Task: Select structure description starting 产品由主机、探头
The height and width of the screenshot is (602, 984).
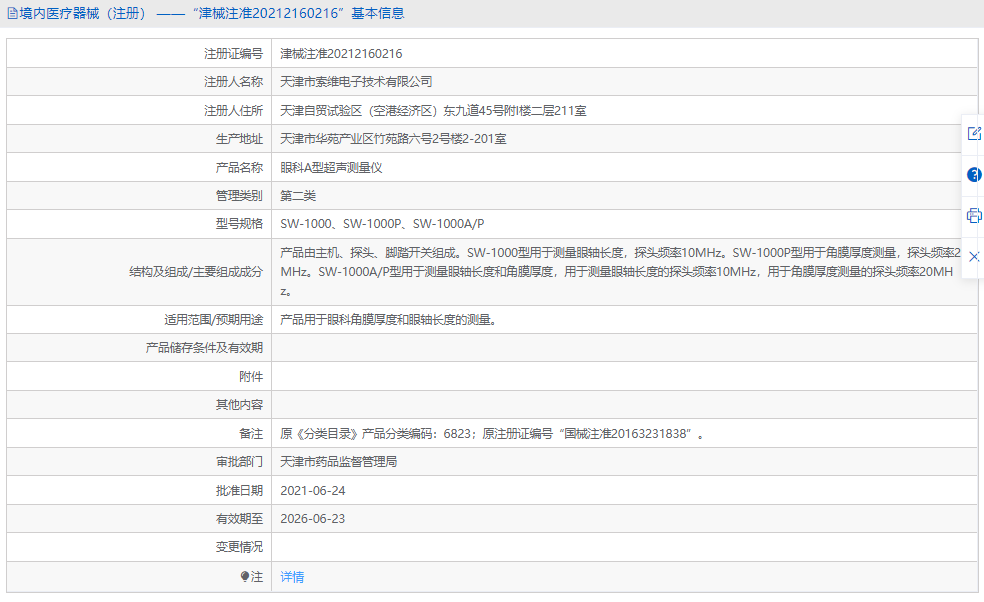Action: [x=620, y=272]
